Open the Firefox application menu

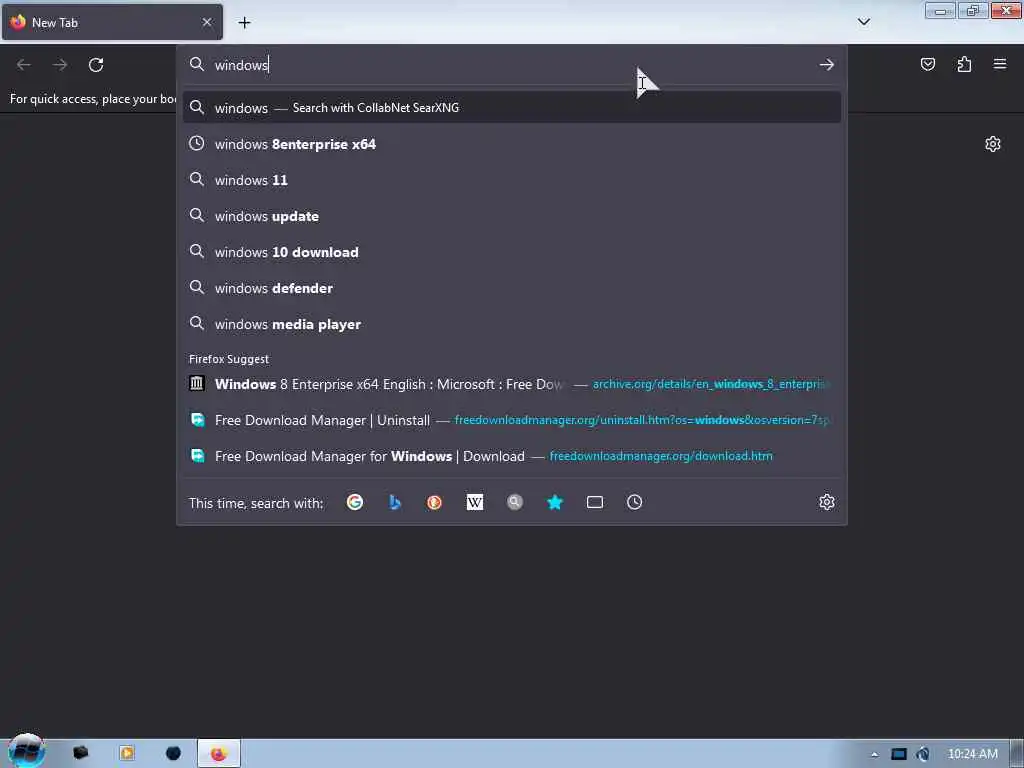pos(1000,64)
